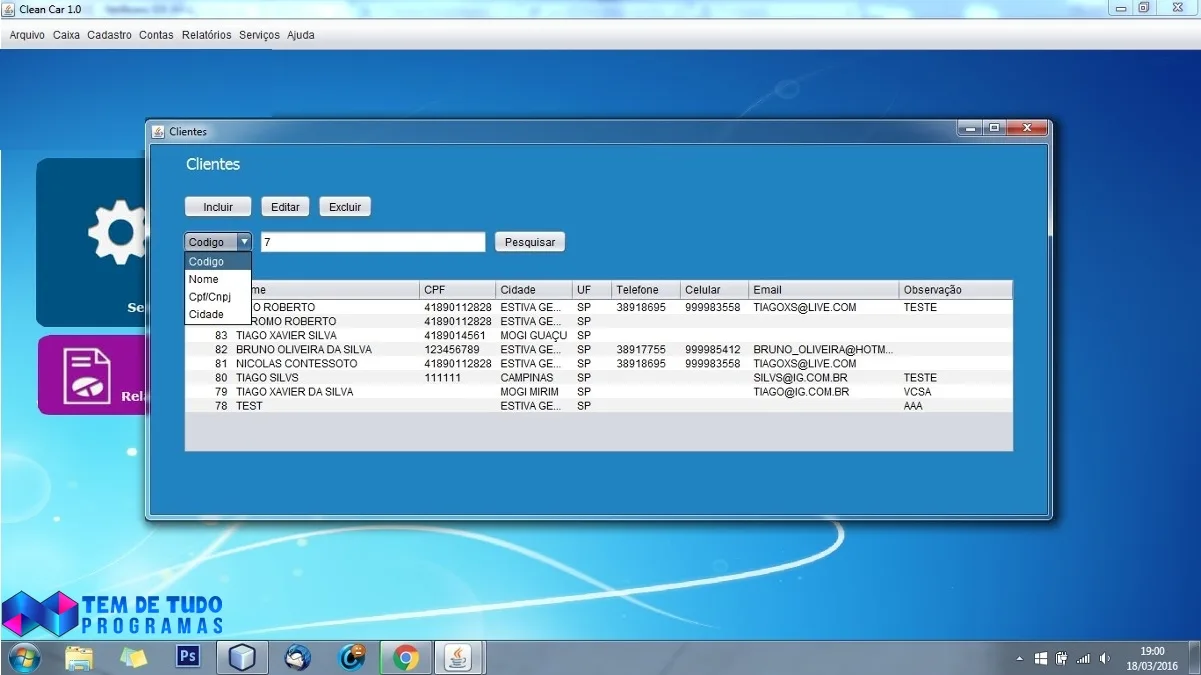1201x675 pixels.
Task: Select row TIAGO SILVS
Action: pos(599,378)
